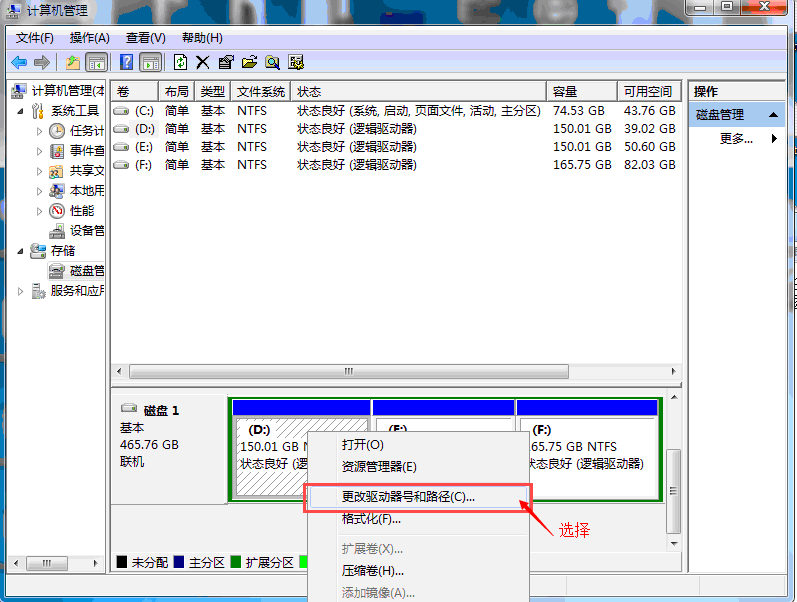Screen dimensions: 797x602
Task: Click the magnifier Explore toolbar icon
Action: 272,62
